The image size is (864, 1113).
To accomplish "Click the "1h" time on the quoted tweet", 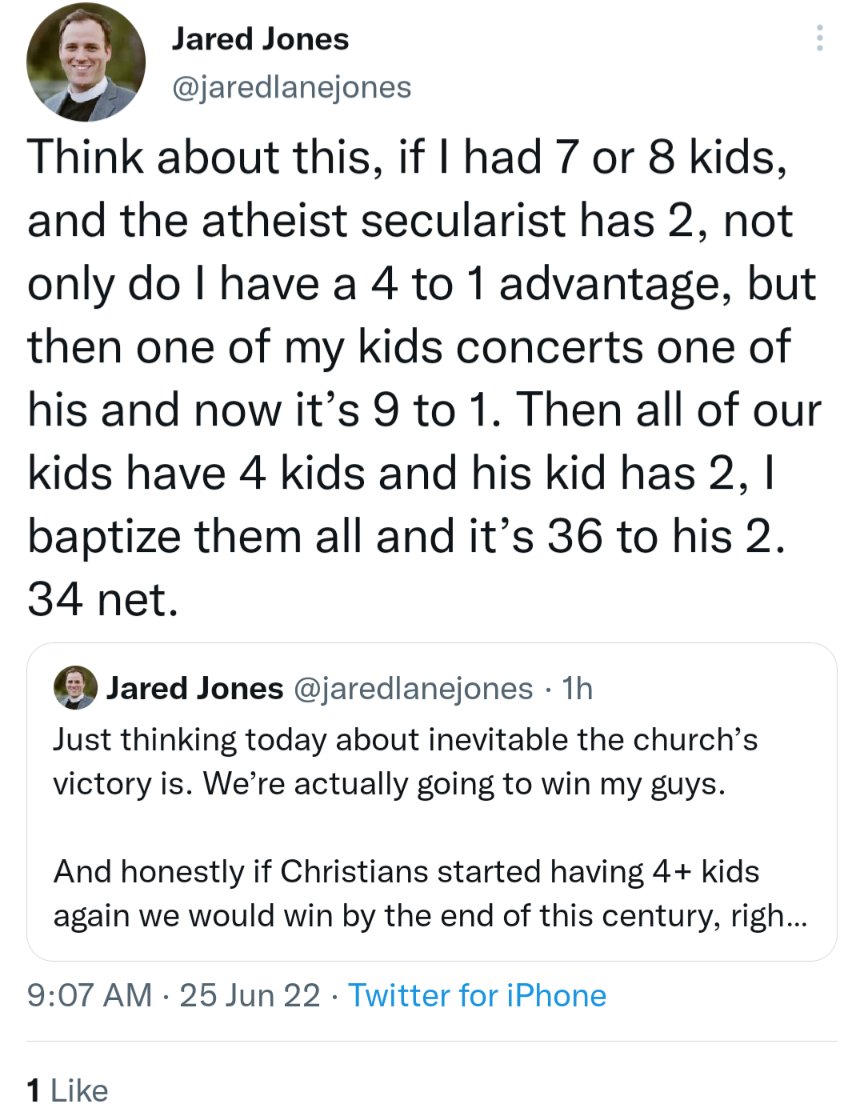I will [578, 688].
